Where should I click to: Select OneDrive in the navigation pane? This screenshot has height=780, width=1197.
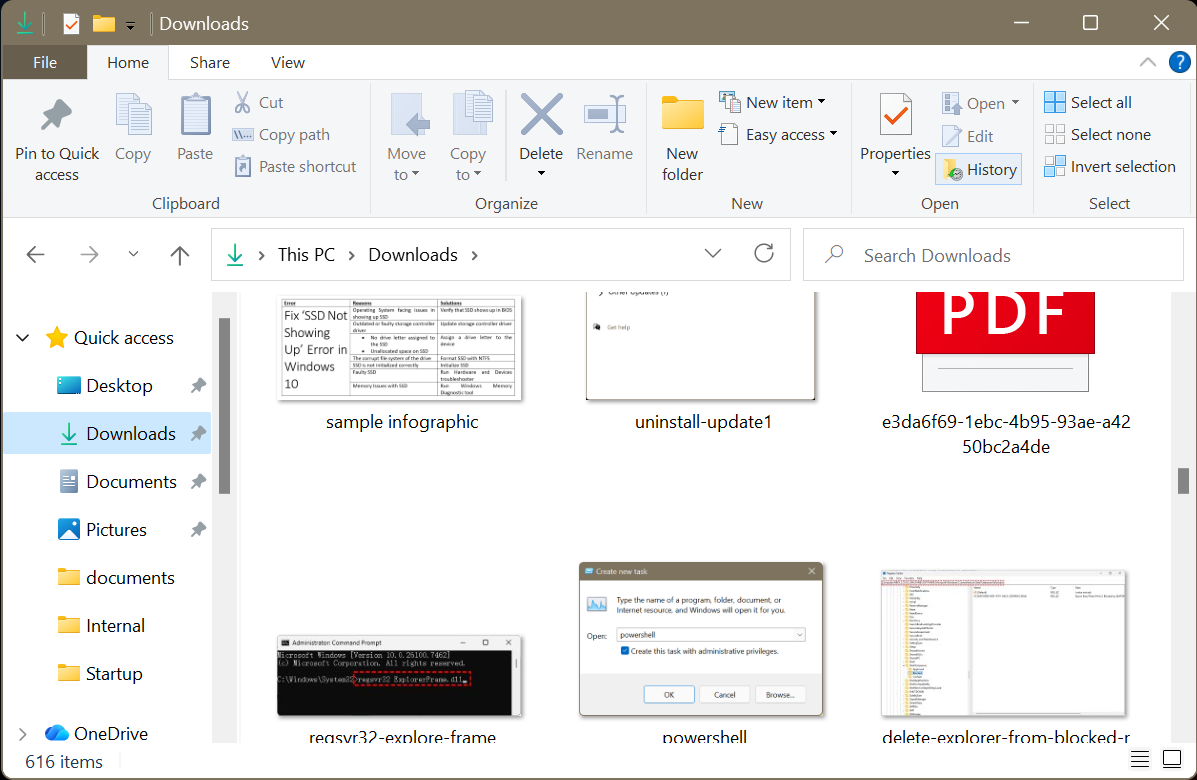96,733
